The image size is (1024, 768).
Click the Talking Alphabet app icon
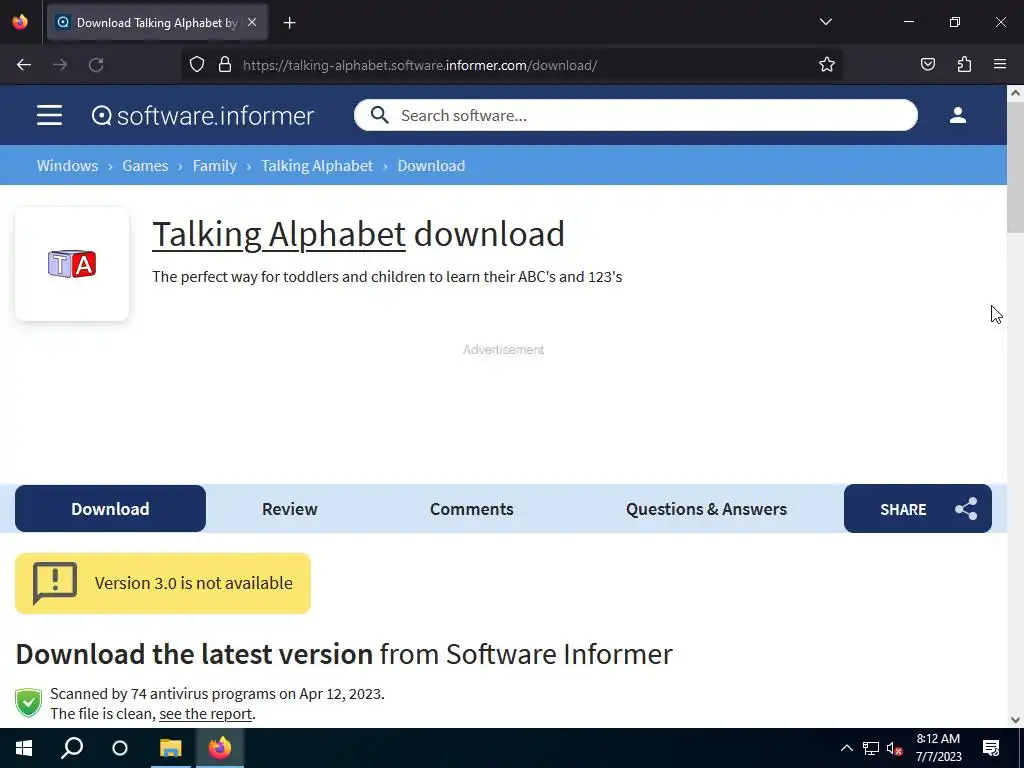72,264
